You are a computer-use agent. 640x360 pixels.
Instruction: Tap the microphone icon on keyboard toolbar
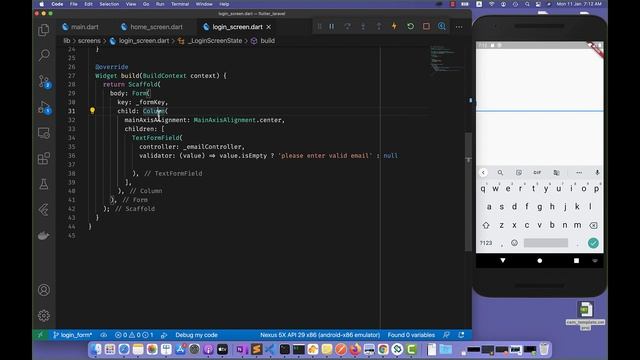(x=597, y=173)
